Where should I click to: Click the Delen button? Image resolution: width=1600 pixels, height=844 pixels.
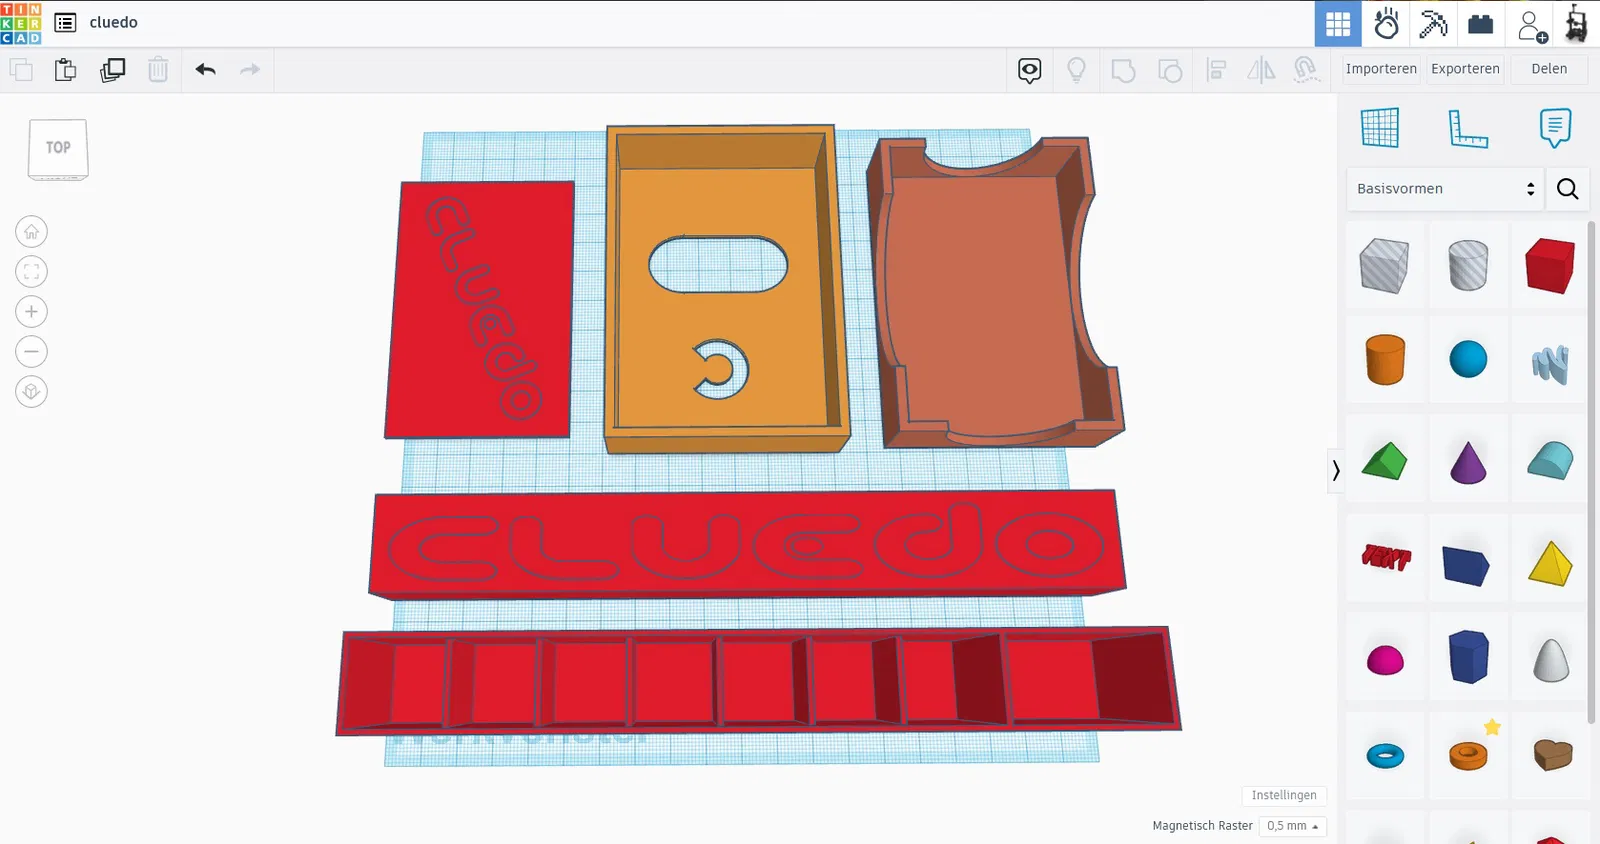[1549, 69]
